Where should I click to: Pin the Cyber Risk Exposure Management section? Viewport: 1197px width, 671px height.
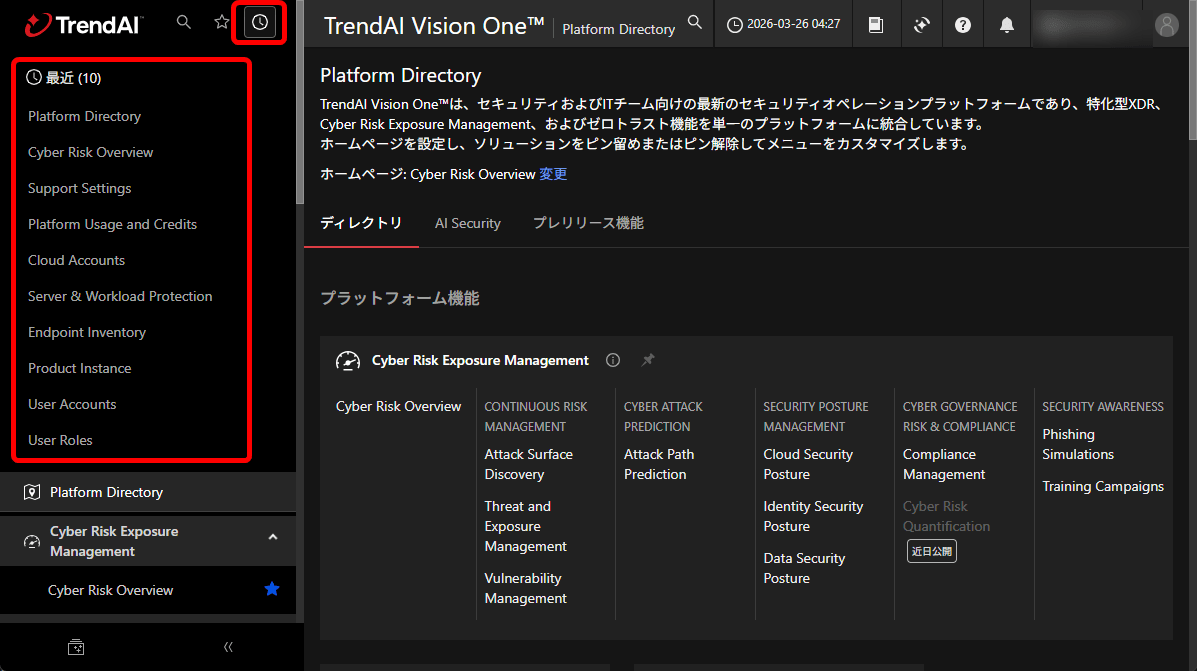(x=647, y=360)
